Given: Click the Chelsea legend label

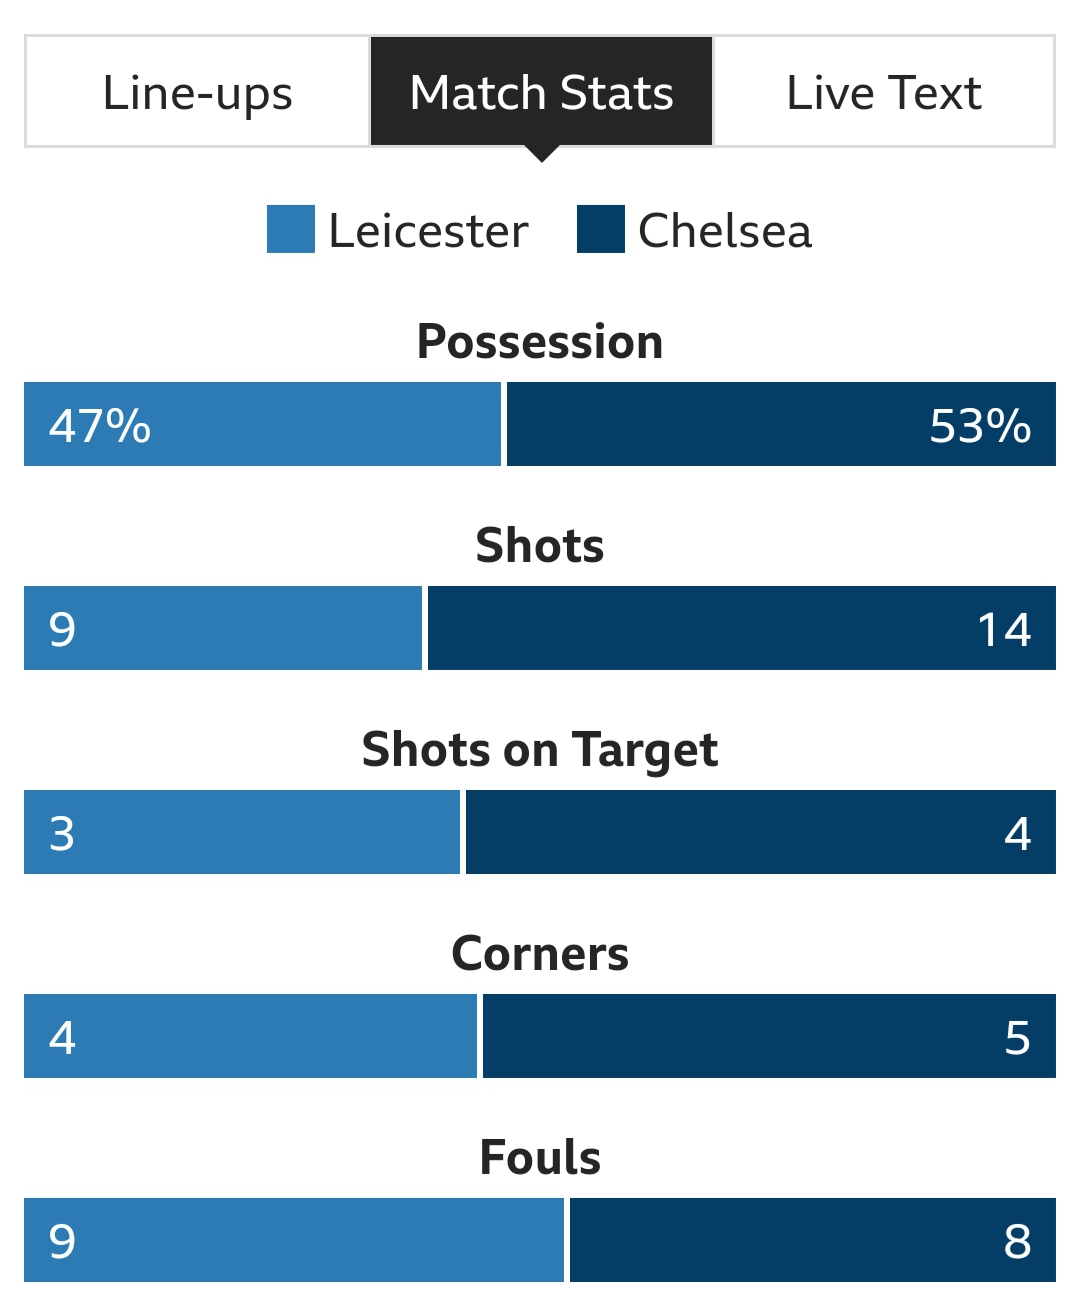Looking at the screenshot, I should (725, 231).
